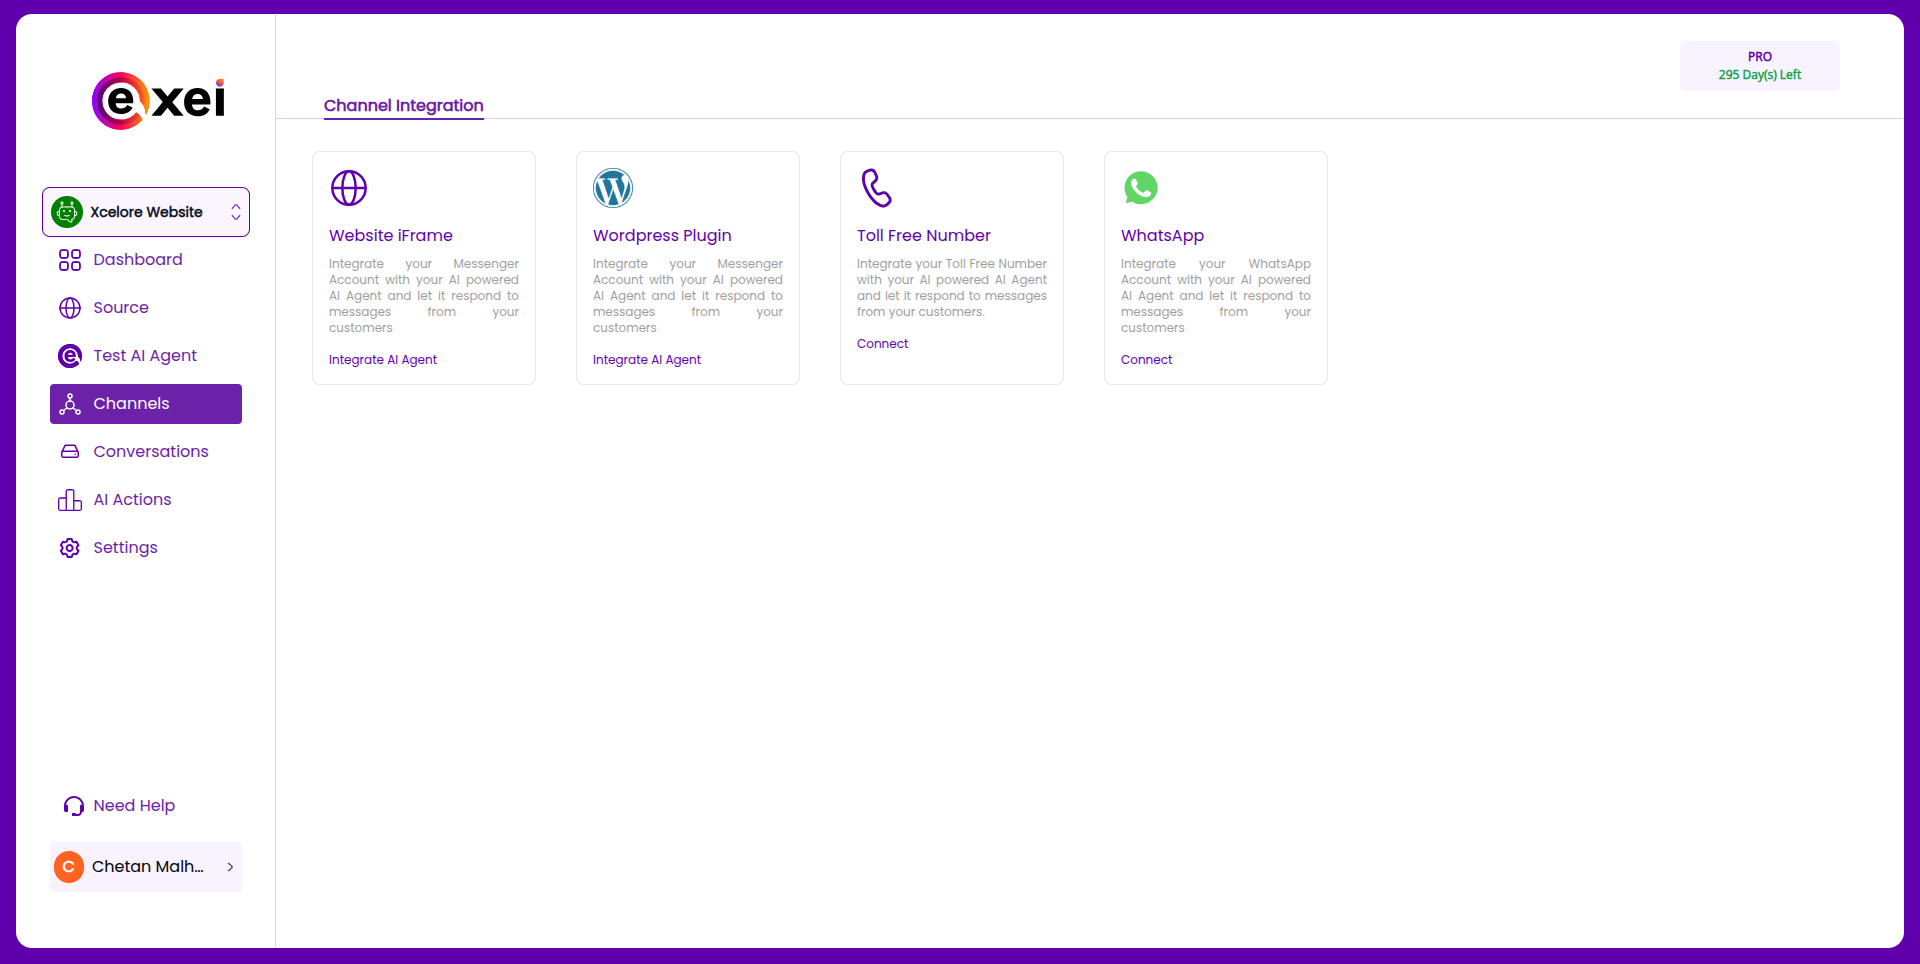Viewport: 1920px width, 964px height.
Task: Open the Dashboard menu item
Action: click(x=146, y=260)
